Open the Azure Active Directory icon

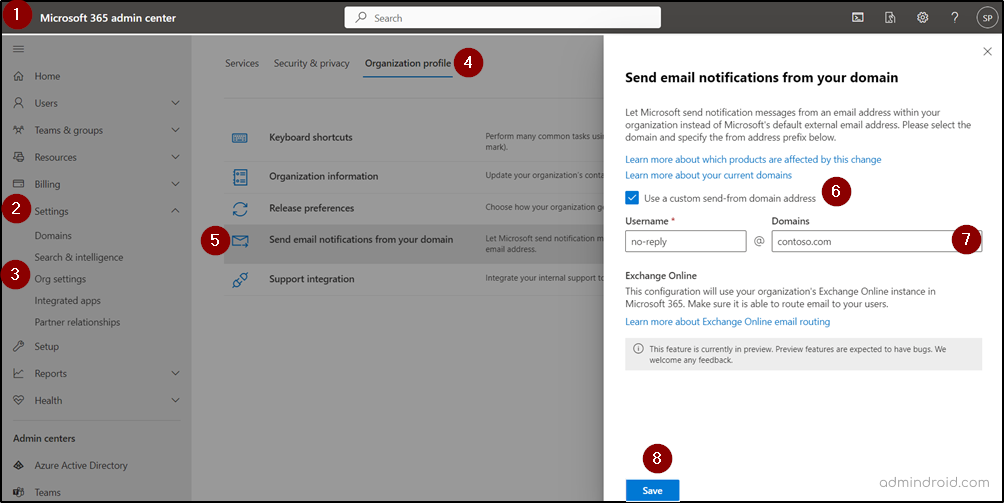click(x=19, y=465)
